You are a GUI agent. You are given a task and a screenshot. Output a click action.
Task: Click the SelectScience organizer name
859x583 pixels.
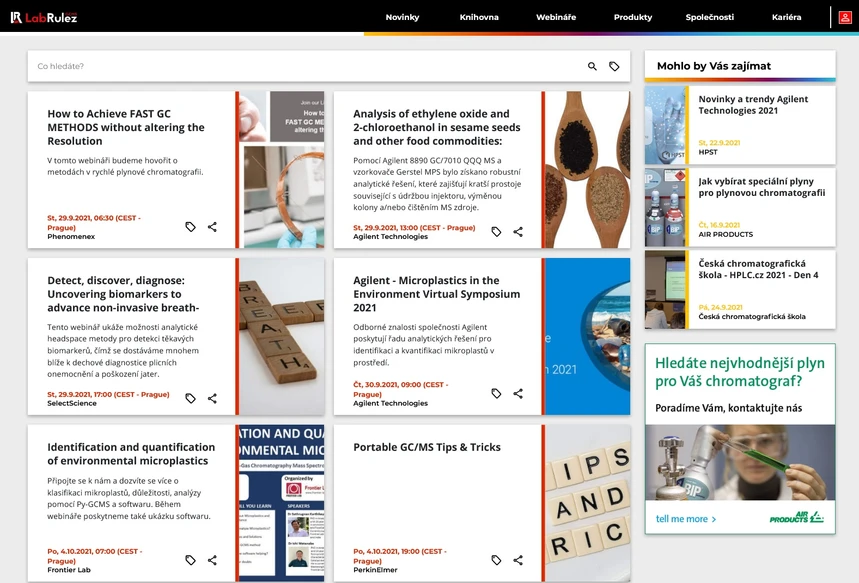(x=72, y=403)
